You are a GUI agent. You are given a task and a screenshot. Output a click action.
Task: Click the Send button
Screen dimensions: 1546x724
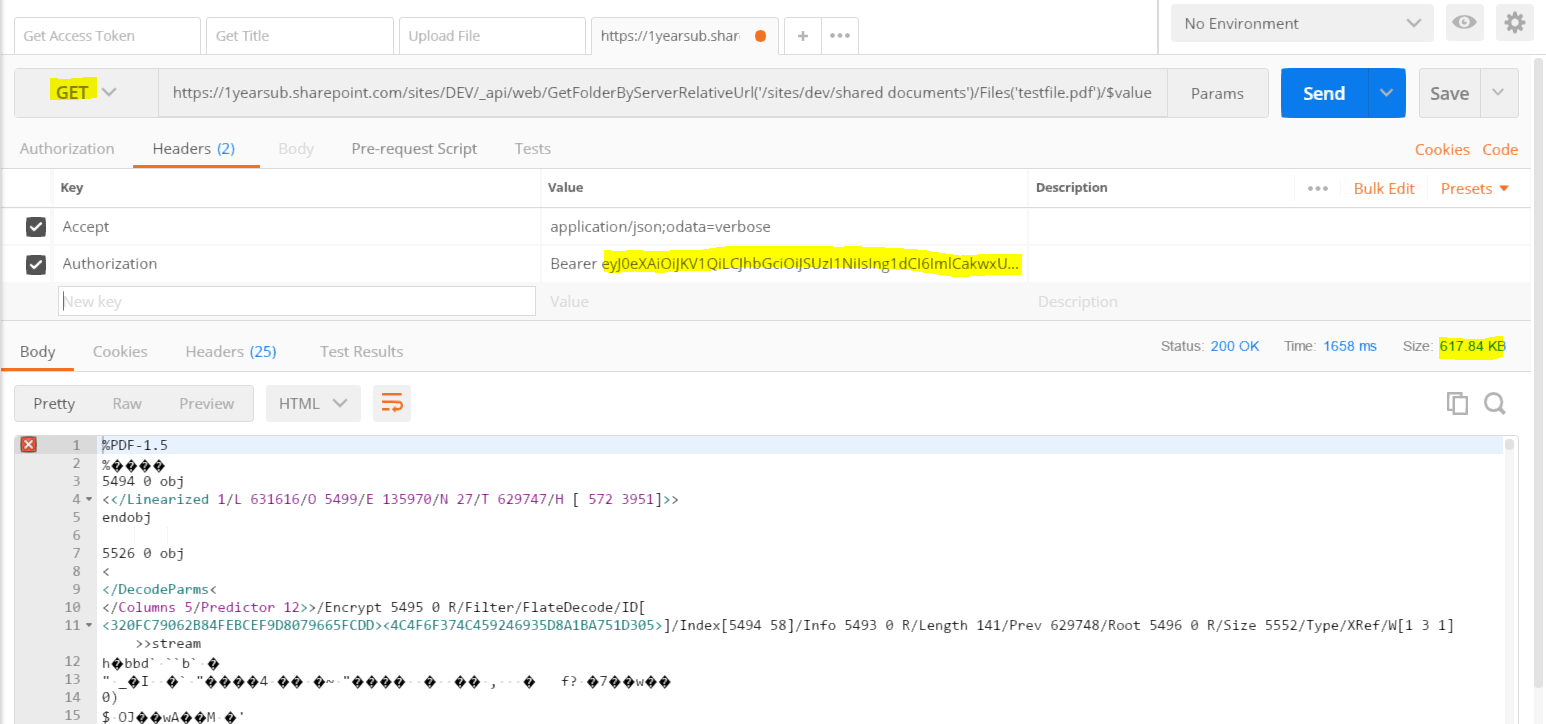tap(1322, 92)
